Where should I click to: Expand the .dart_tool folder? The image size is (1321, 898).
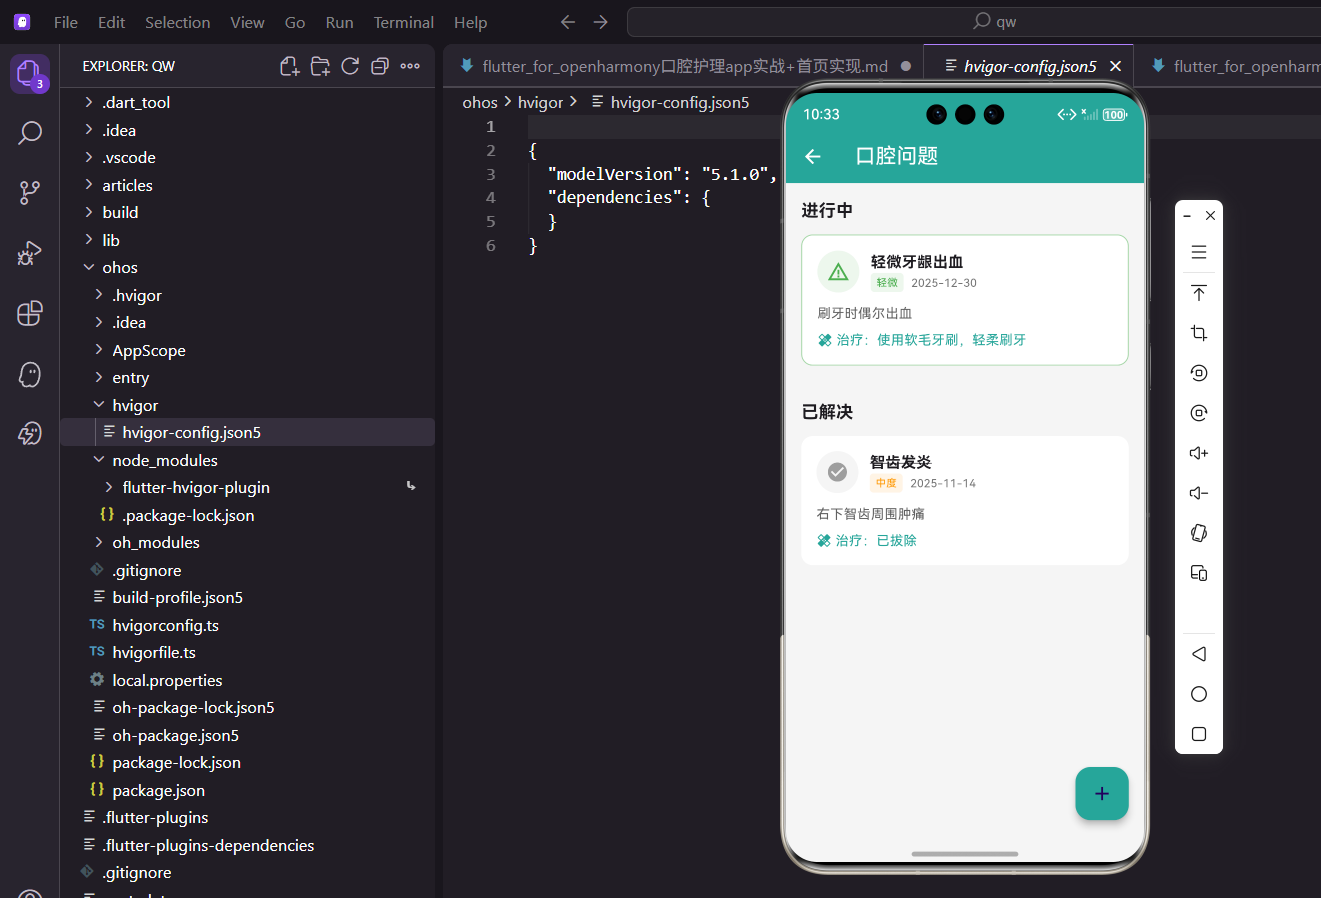[247, 102]
